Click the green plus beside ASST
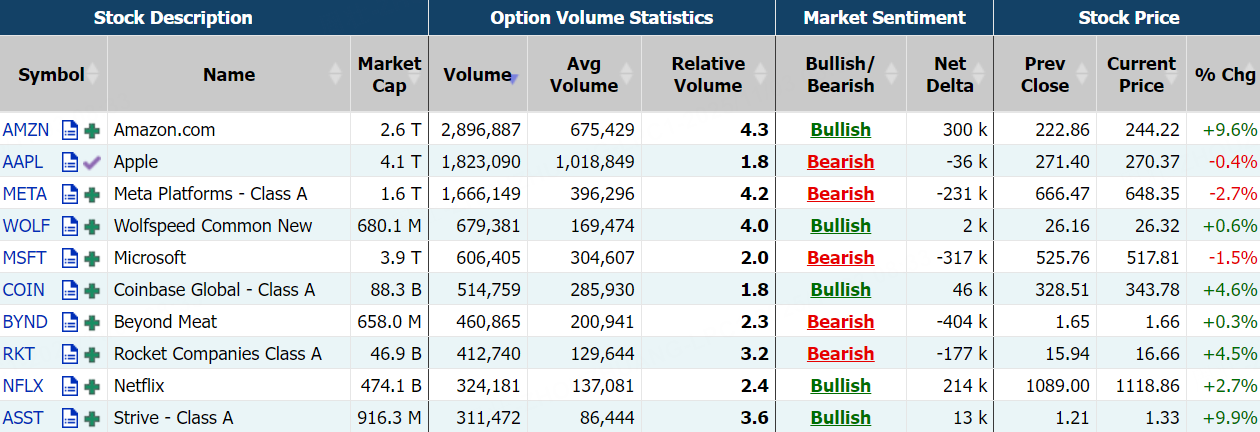The height and width of the screenshot is (432, 1260). (92, 418)
